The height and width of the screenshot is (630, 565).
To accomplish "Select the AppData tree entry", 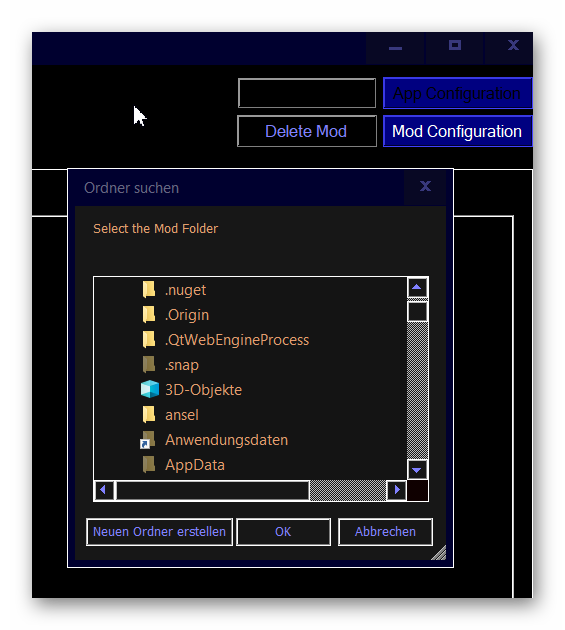I will click(x=195, y=465).
